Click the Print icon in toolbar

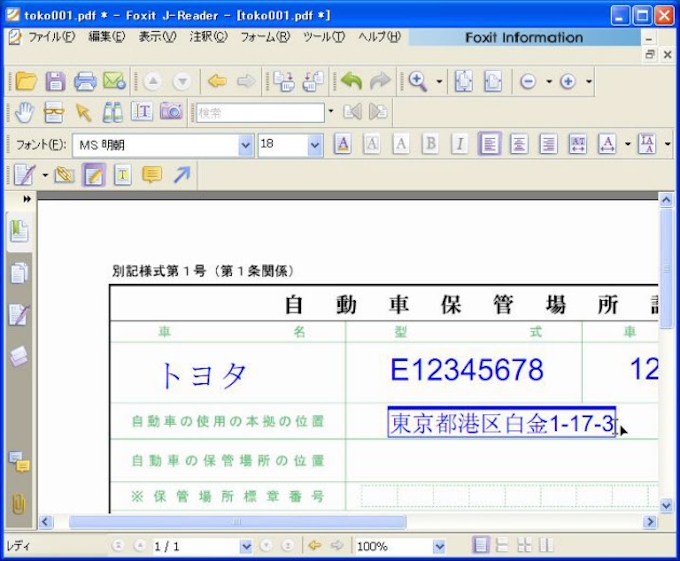85,82
